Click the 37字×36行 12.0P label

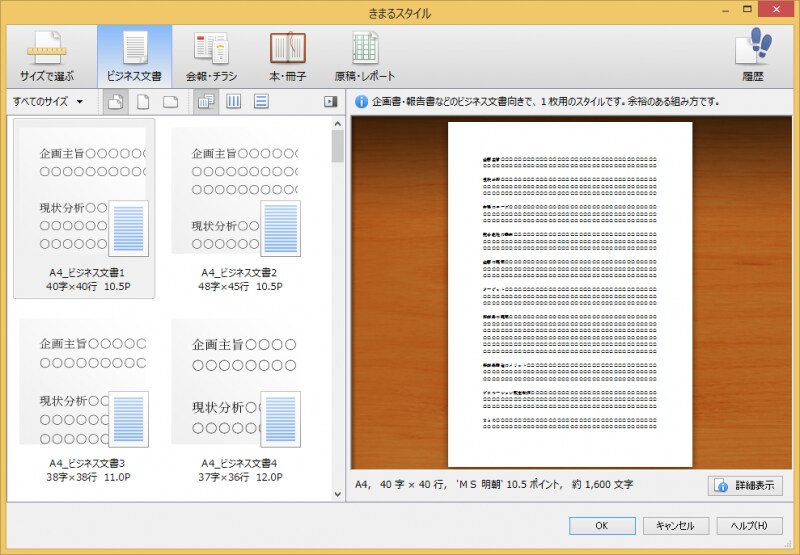[240, 477]
